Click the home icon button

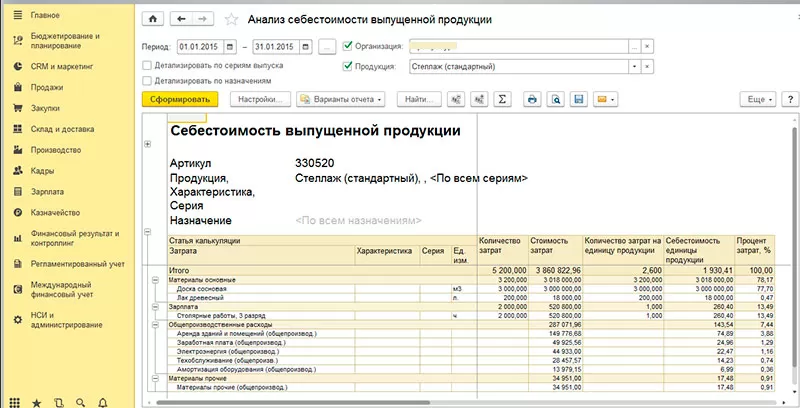[152, 19]
